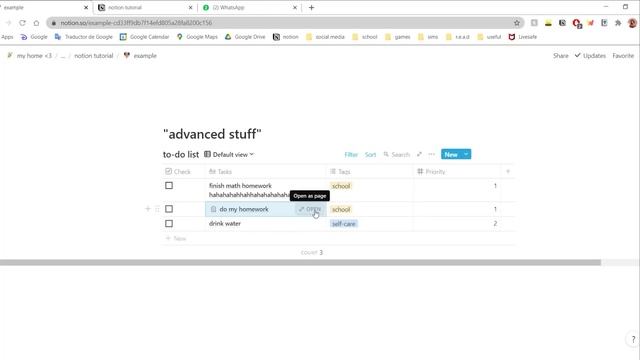This screenshot has height=360, width=640.
Task: Open the social media bookmarks folder
Action: point(325,37)
